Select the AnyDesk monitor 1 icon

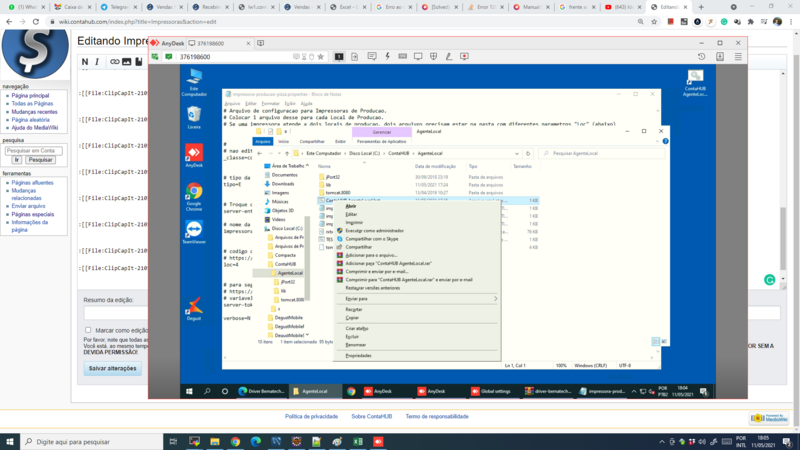pos(339,57)
